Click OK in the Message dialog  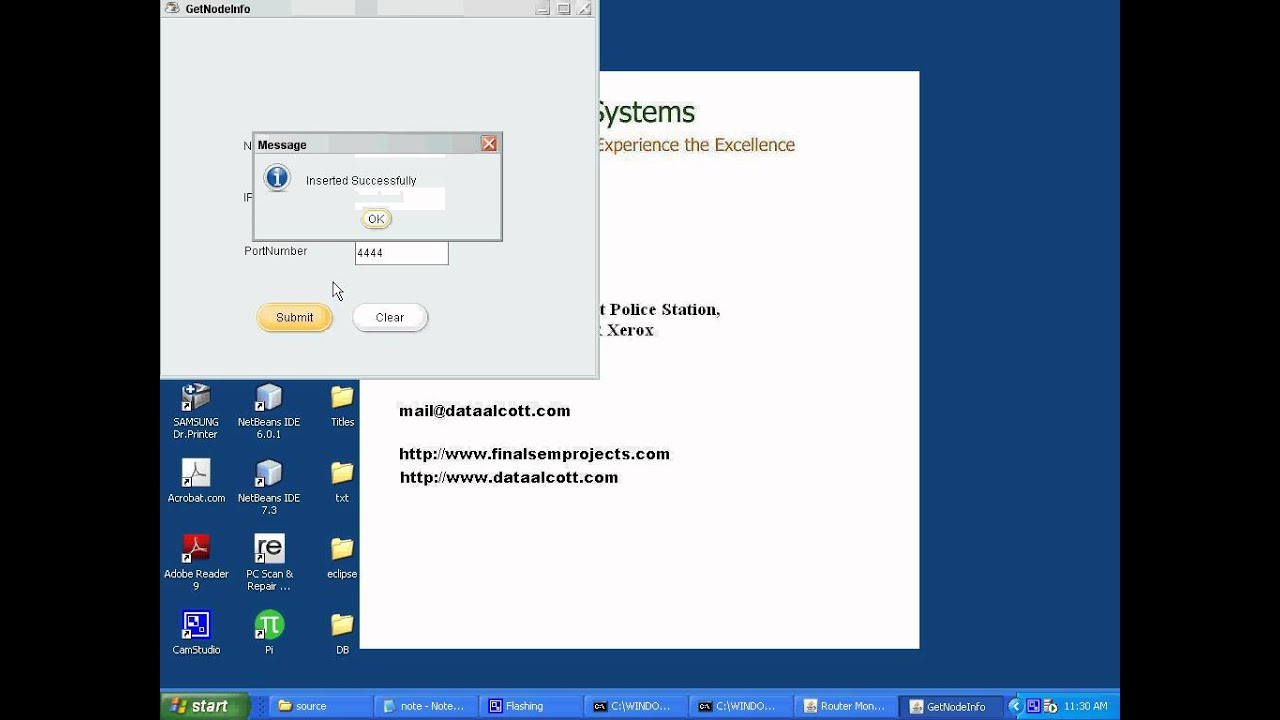(376, 219)
